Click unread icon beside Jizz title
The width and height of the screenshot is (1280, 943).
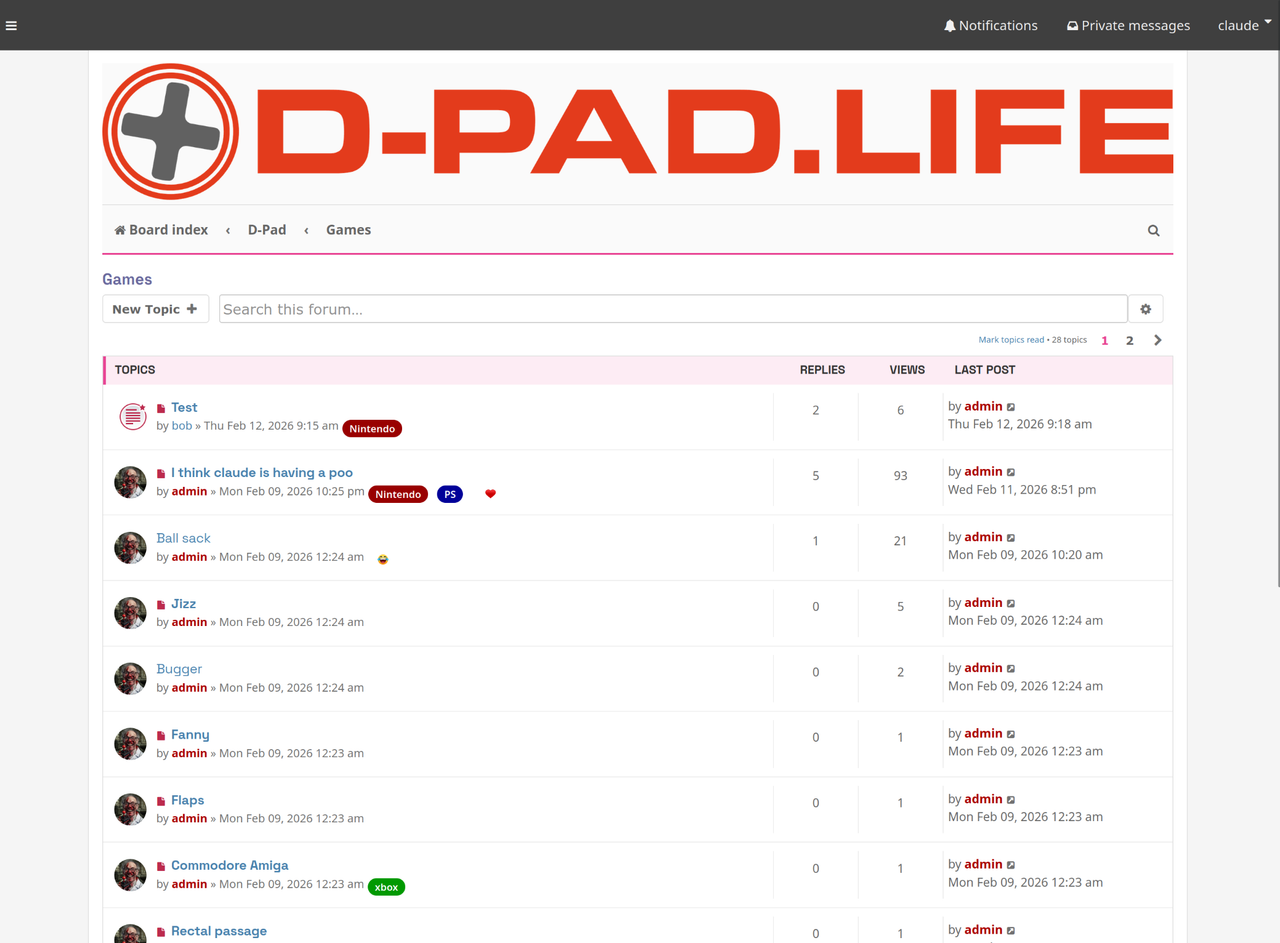[161, 604]
